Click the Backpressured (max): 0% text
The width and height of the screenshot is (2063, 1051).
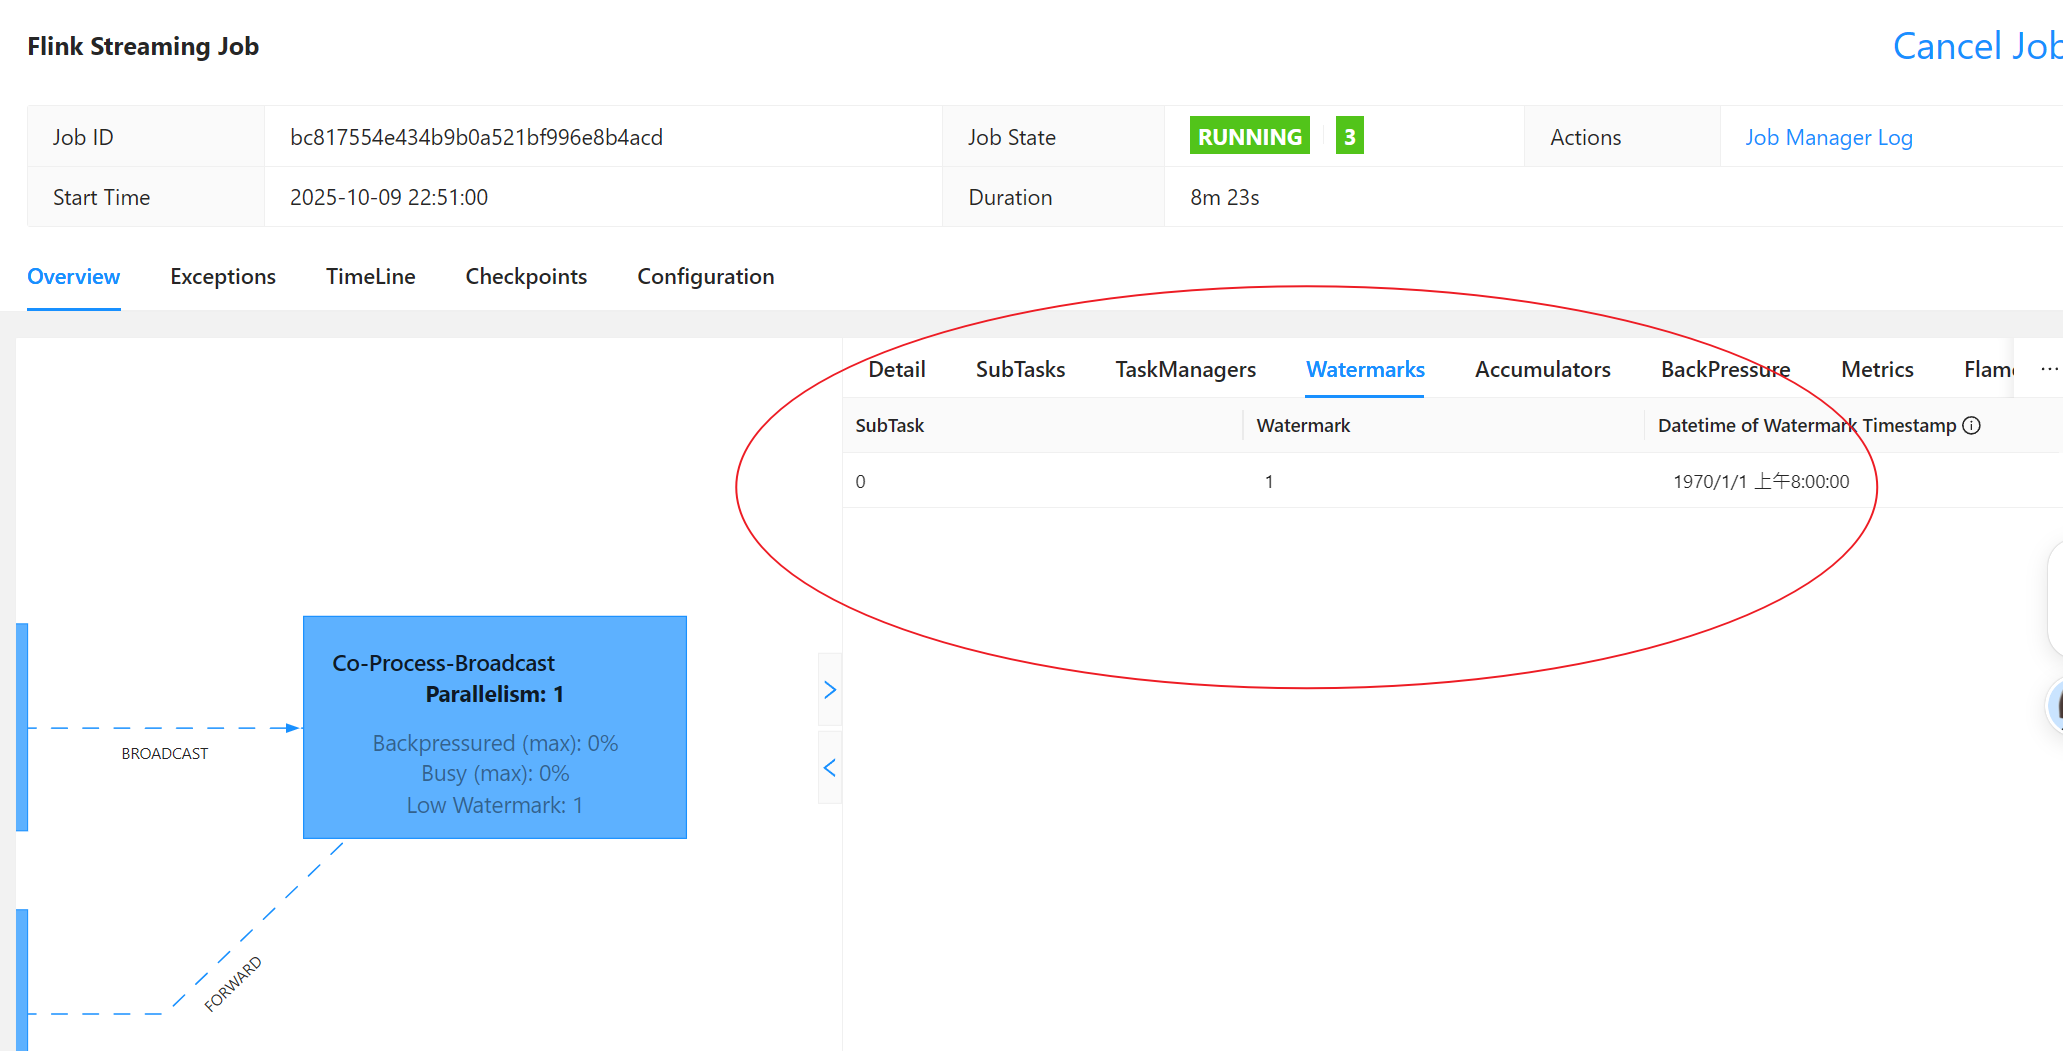pos(495,743)
